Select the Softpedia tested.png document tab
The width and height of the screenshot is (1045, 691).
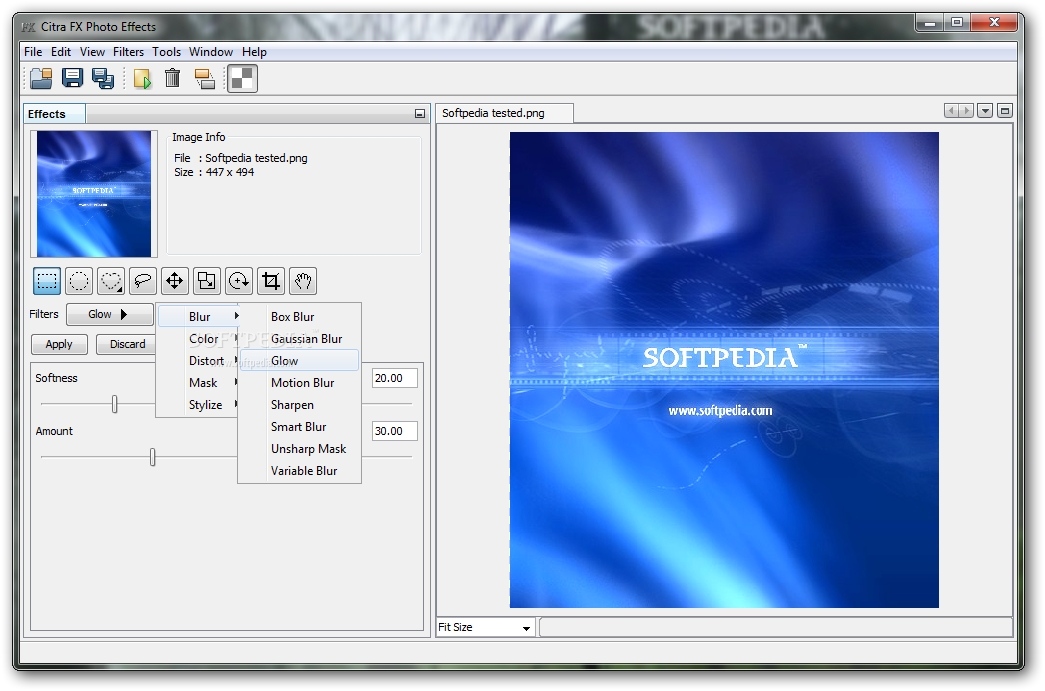click(505, 113)
